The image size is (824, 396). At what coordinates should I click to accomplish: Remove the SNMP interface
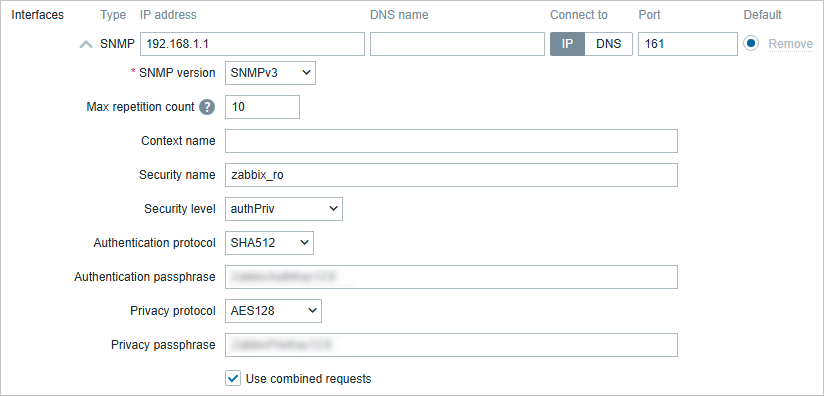tap(790, 44)
